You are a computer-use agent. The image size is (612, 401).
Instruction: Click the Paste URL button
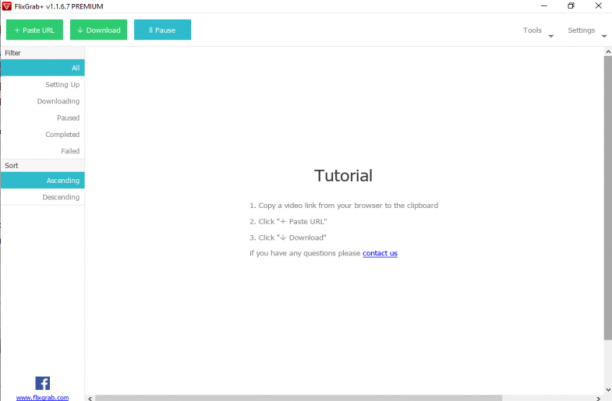tap(34, 30)
